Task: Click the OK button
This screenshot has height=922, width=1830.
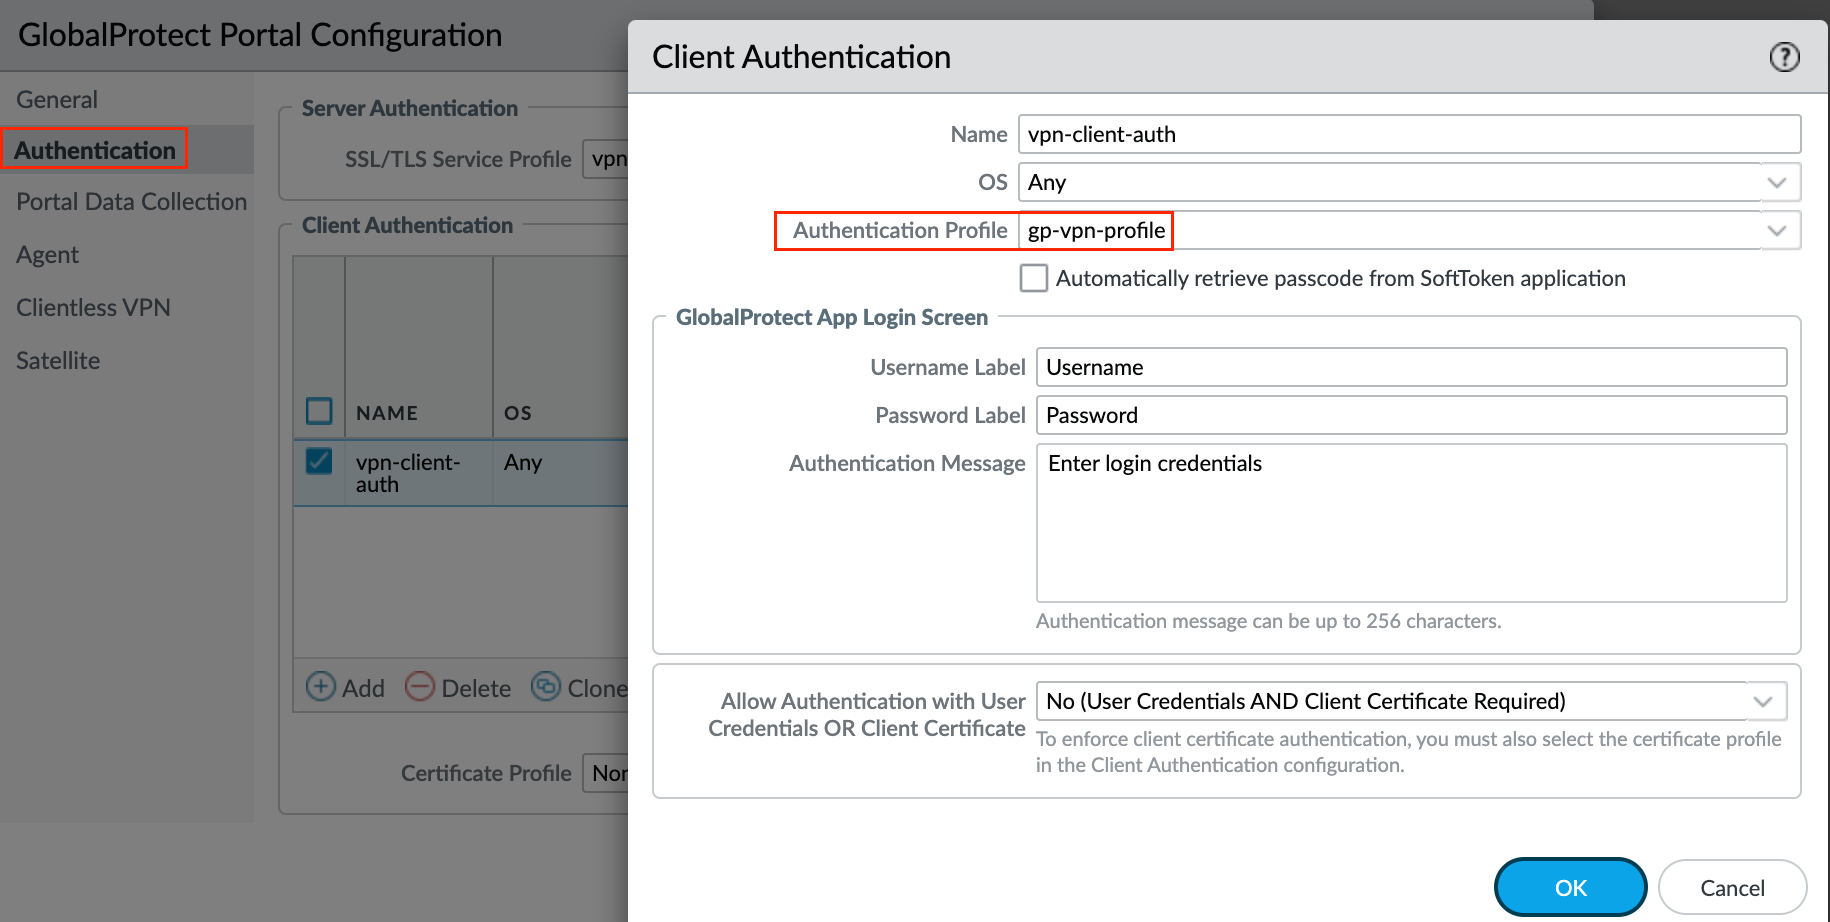Action: [1570, 887]
